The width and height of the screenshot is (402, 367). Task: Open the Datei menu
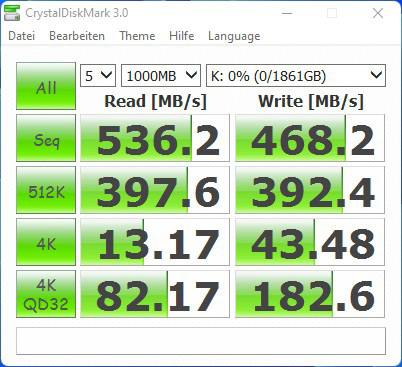(x=22, y=36)
